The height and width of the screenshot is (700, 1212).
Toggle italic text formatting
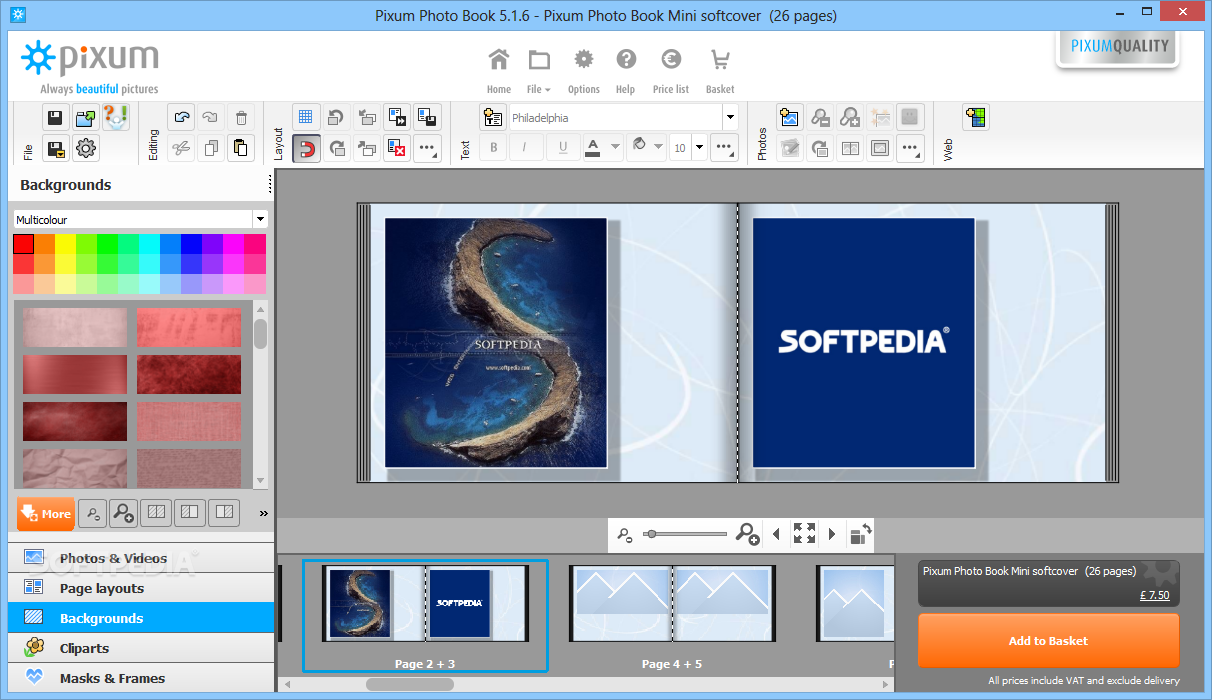click(x=526, y=148)
